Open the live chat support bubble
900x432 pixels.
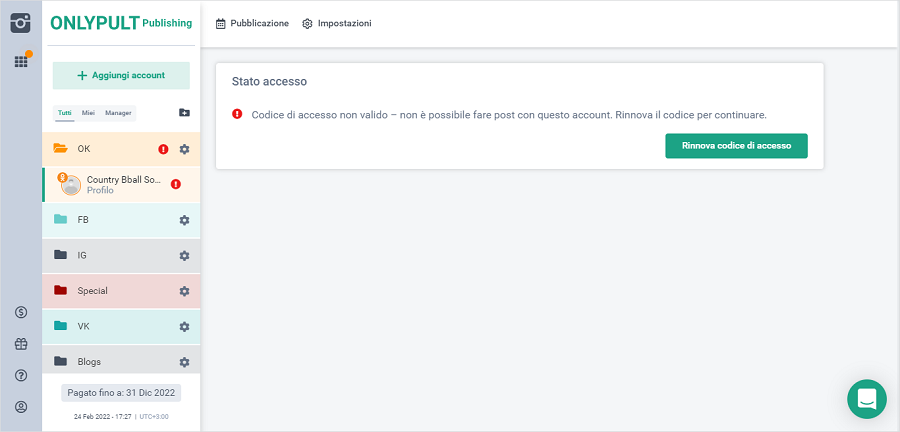[866, 399]
